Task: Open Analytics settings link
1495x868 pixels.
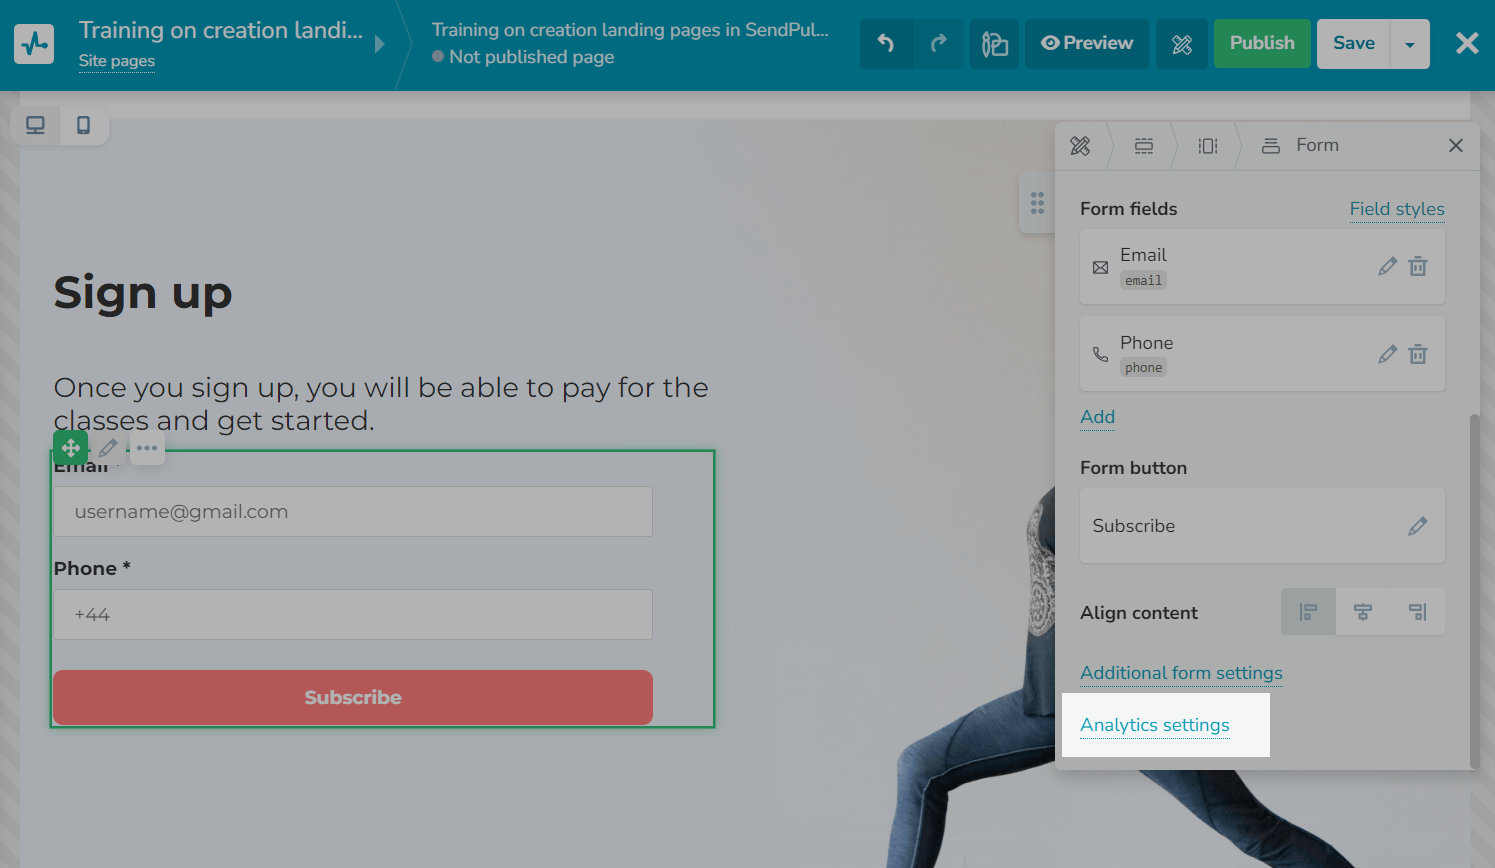Action: pyautogui.click(x=1155, y=725)
